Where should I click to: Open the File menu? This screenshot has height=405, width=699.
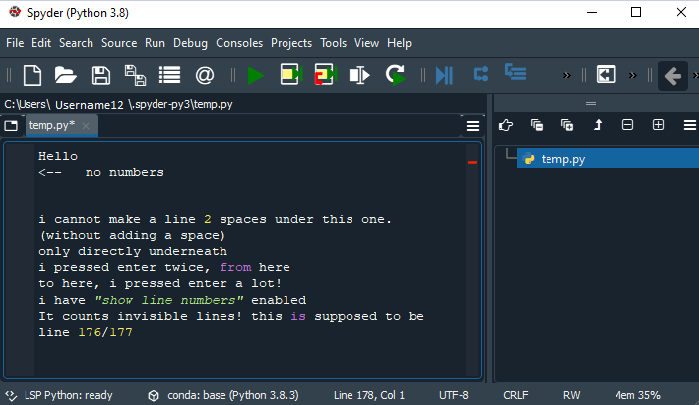15,43
